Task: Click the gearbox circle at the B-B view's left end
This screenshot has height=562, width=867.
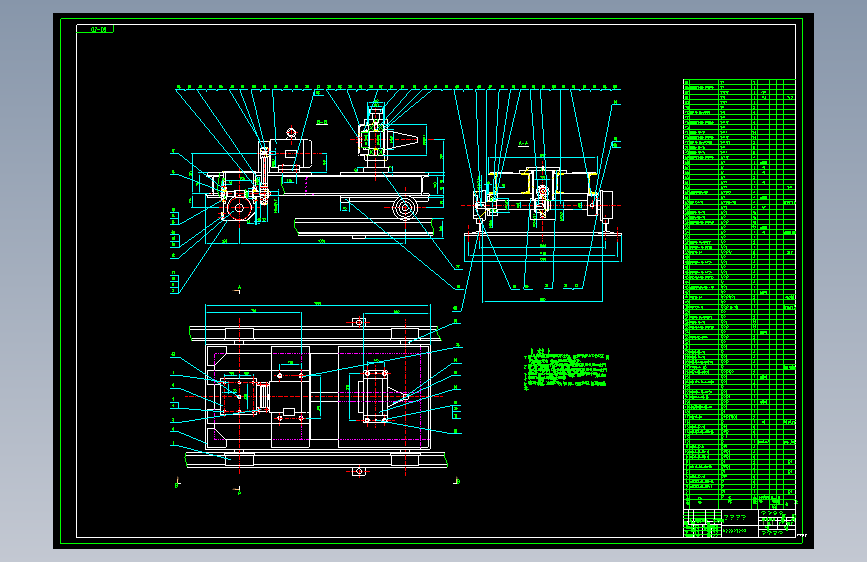Action: pos(239,208)
